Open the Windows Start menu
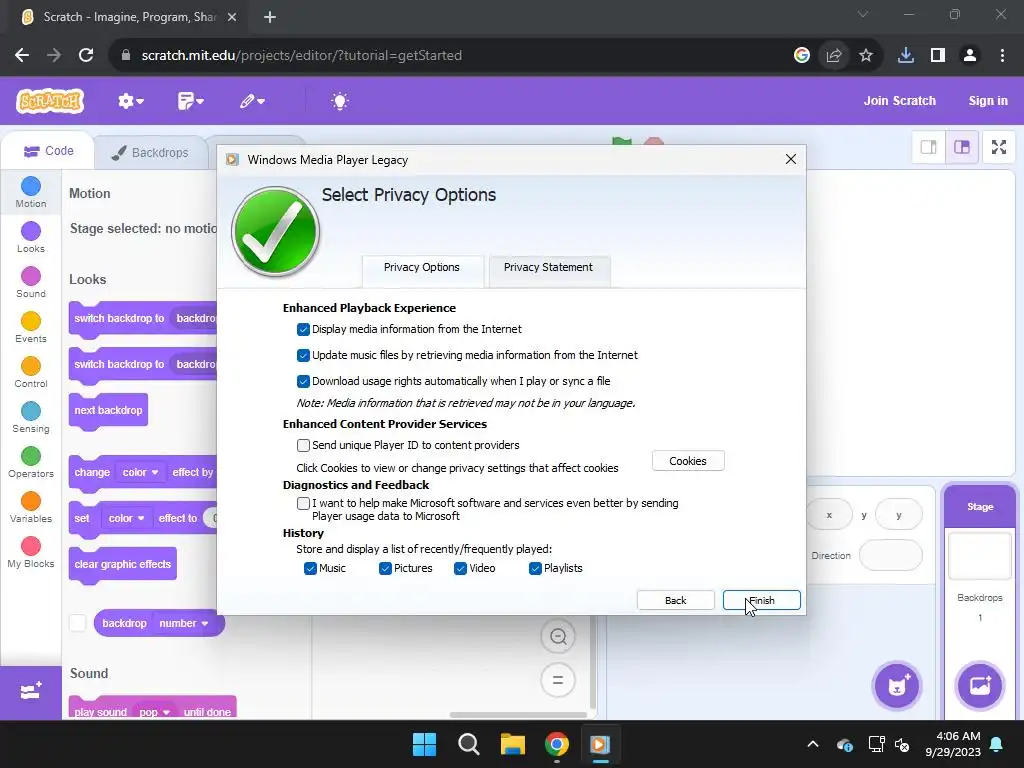The image size is (1024, 768). click(424, 744)
